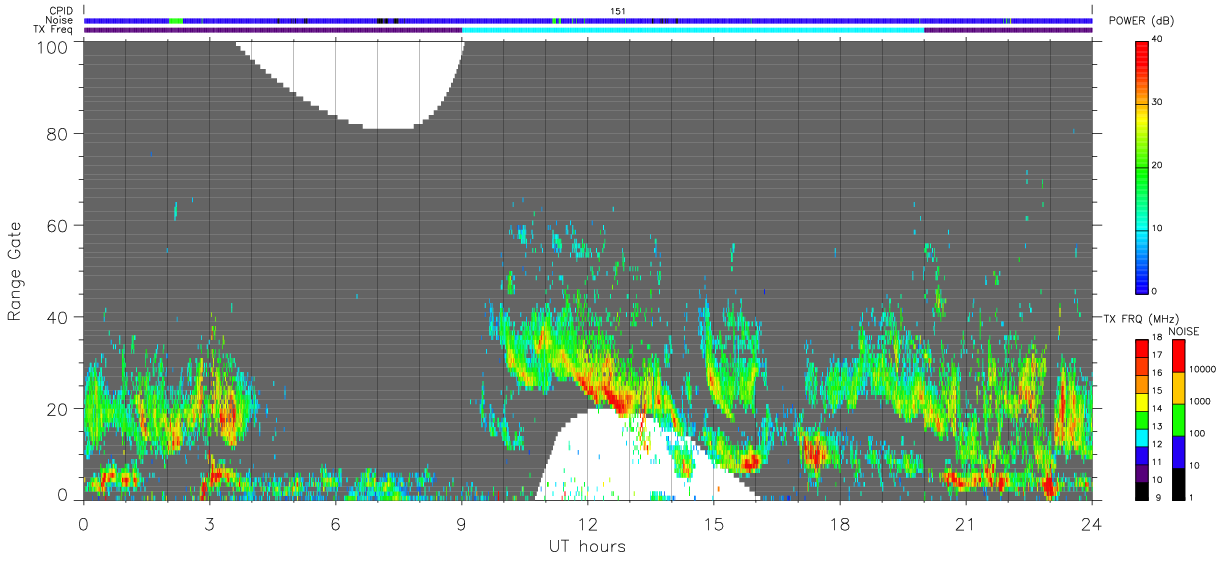Click the '12' tick on UT hours axis
The height and width of the screenshot is (567, 1228).
(x=588, y=524)
